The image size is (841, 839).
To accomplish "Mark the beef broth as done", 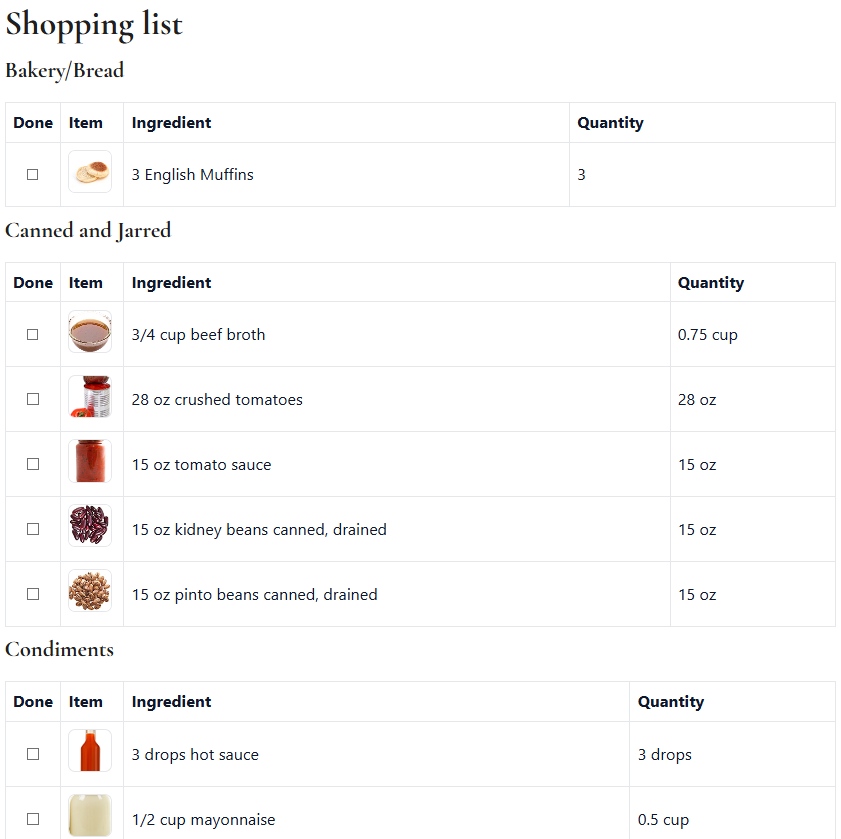I will coord(32,334).
